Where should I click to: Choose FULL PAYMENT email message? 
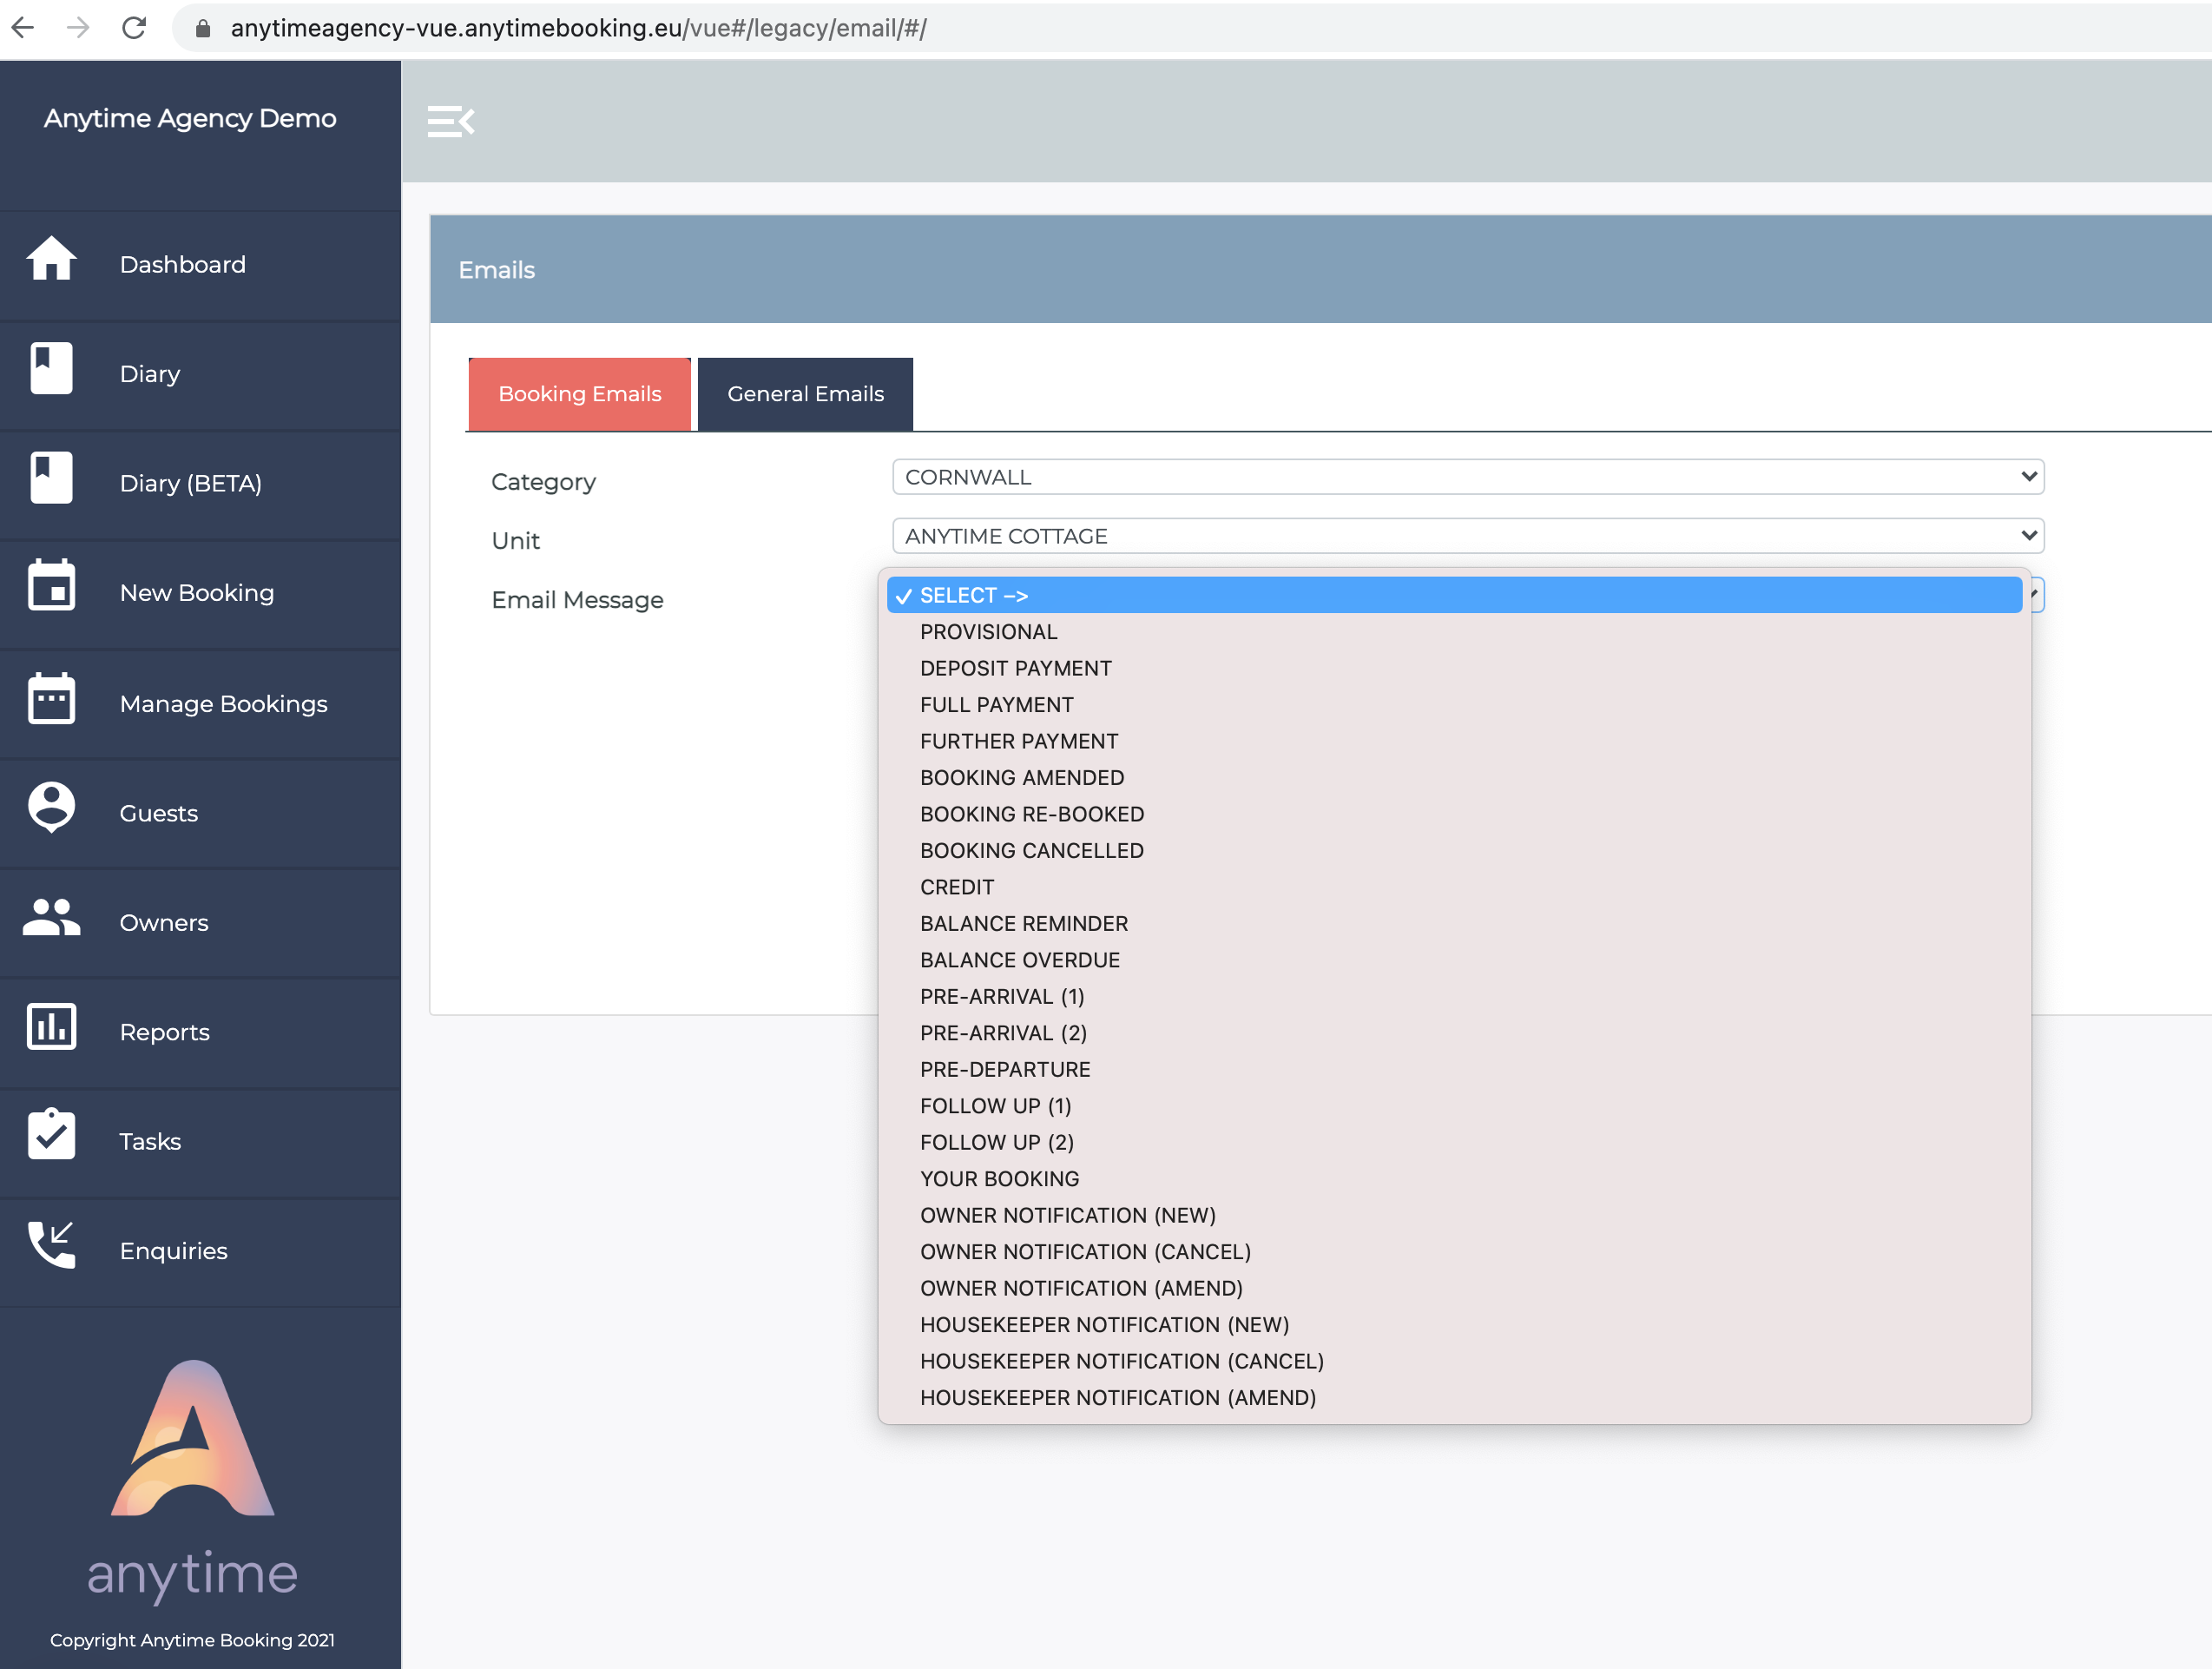1454,705
